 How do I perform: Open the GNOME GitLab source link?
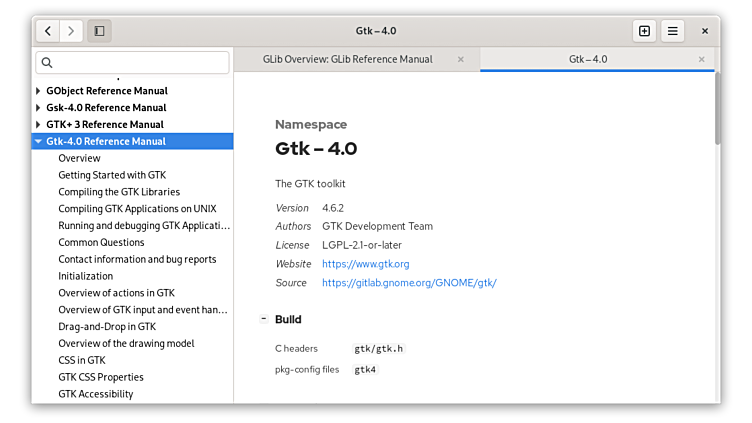(409, 283)
